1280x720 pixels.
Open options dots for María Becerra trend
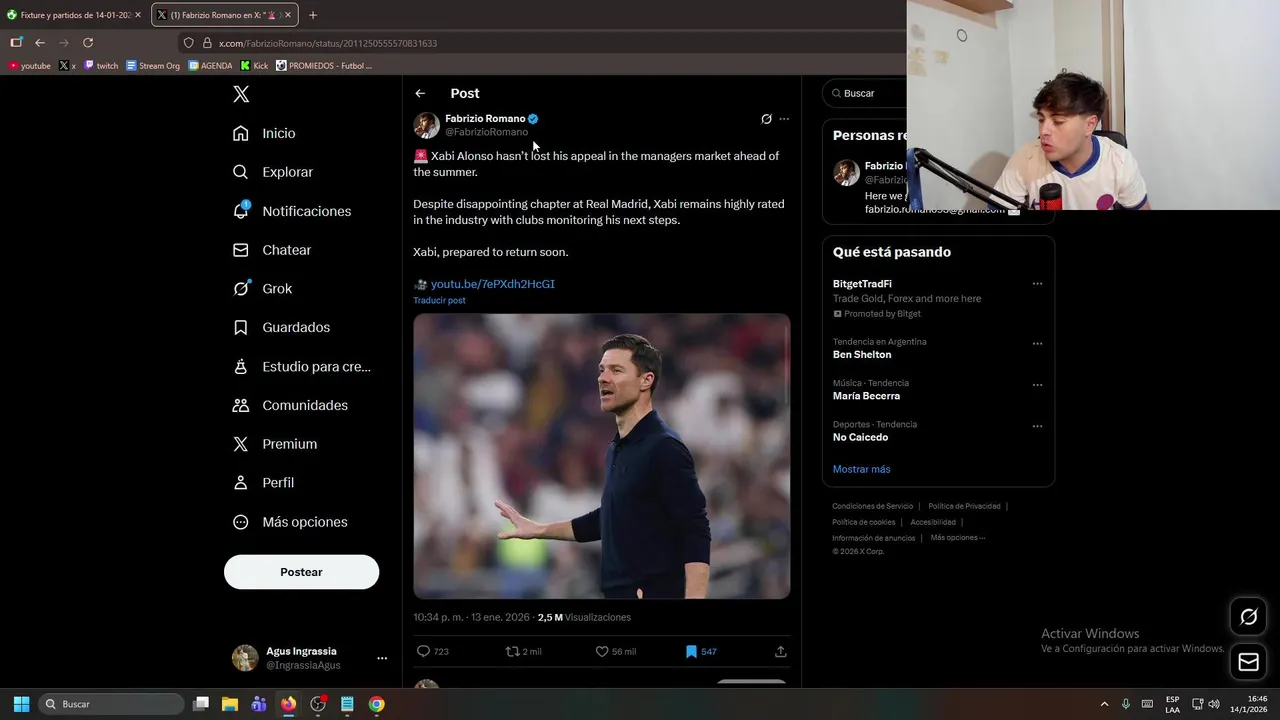[x=1037, y=385]
